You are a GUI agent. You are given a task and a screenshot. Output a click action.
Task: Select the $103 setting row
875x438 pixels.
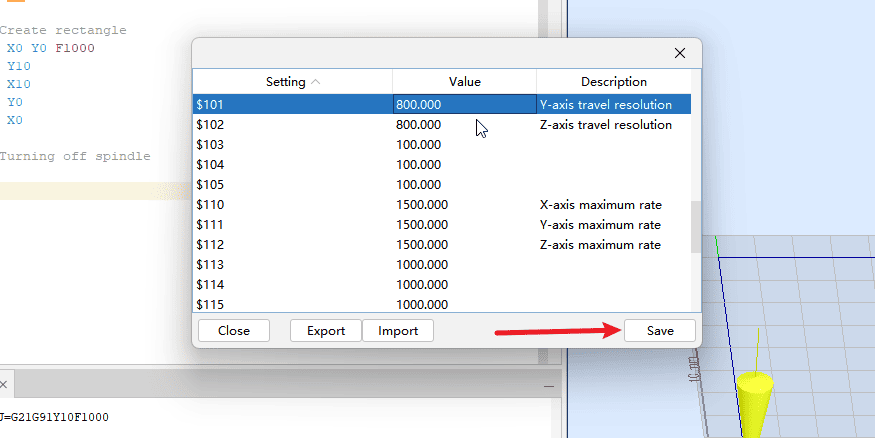pyautogui.click(x=290, y=145)
